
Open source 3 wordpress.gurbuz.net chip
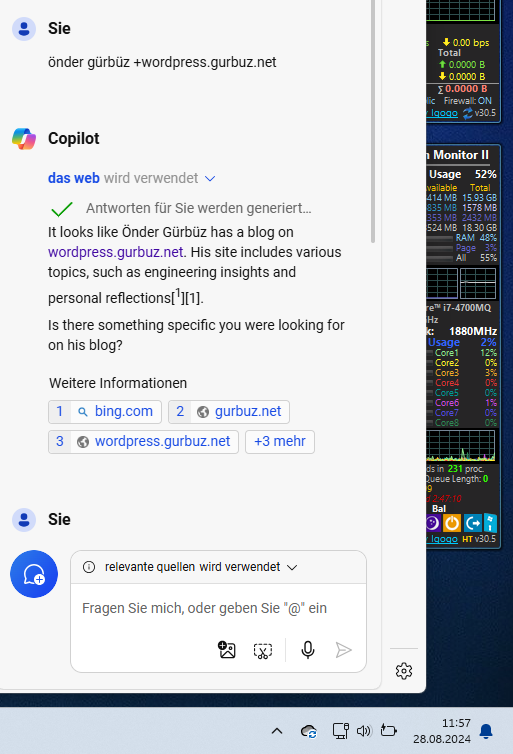(x=143, y=441)
